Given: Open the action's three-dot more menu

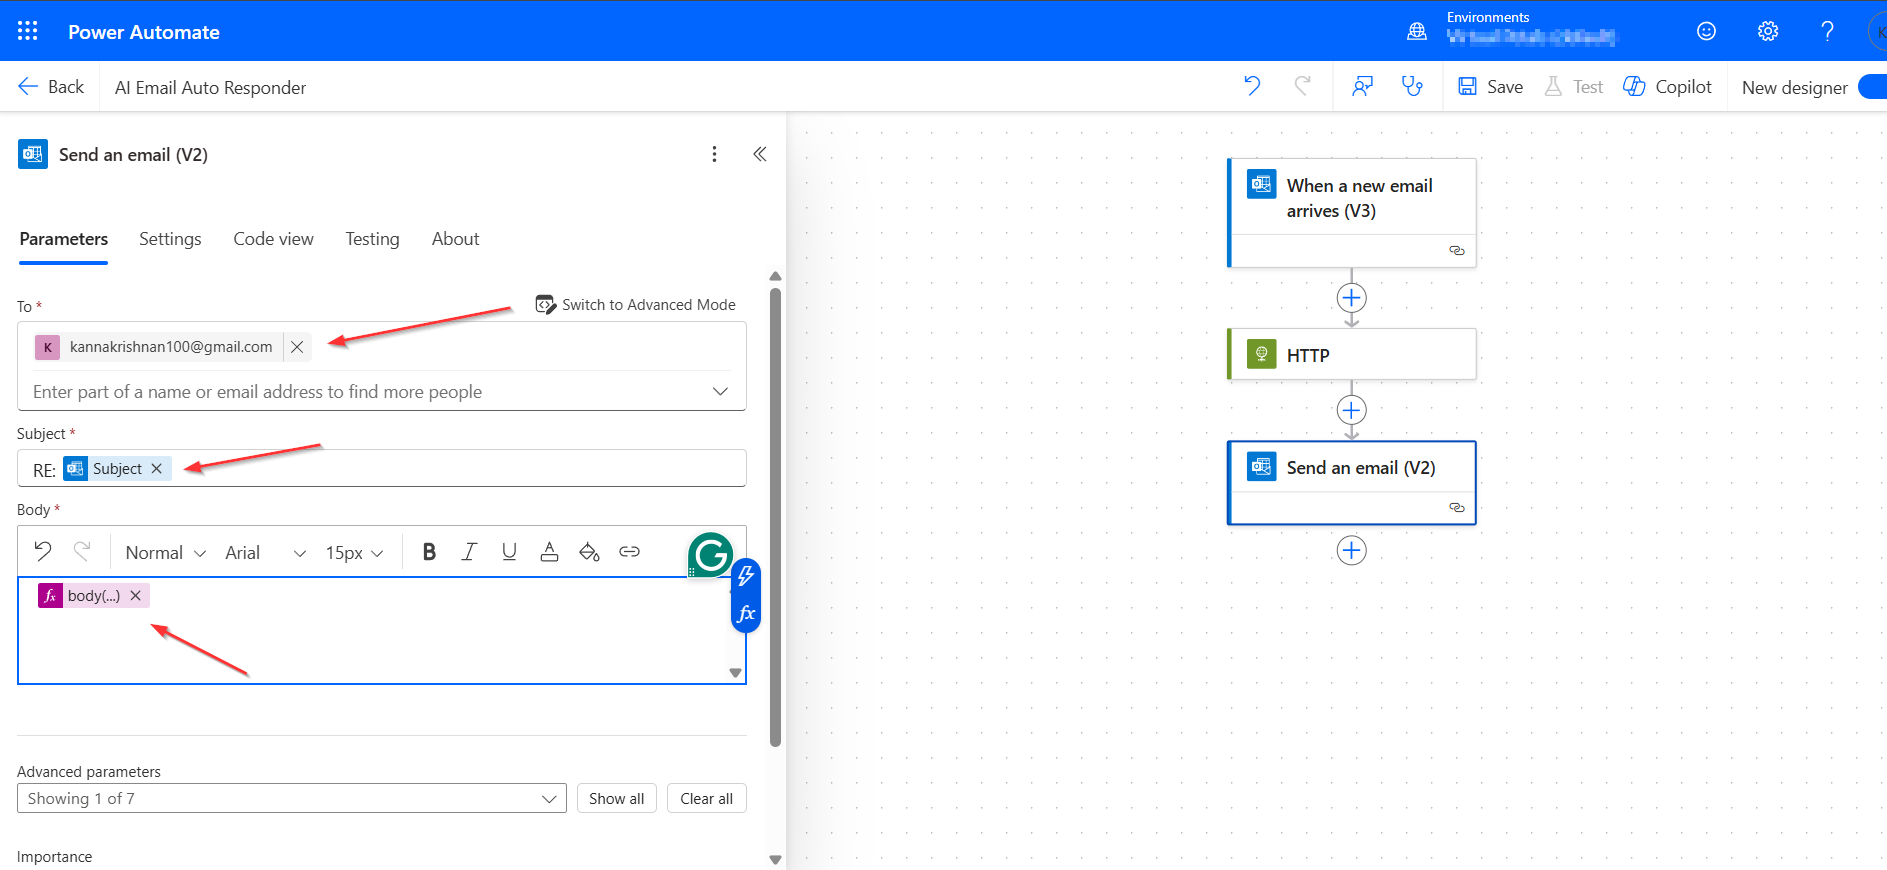Looking at the screenshot, I should click(714, 154).
